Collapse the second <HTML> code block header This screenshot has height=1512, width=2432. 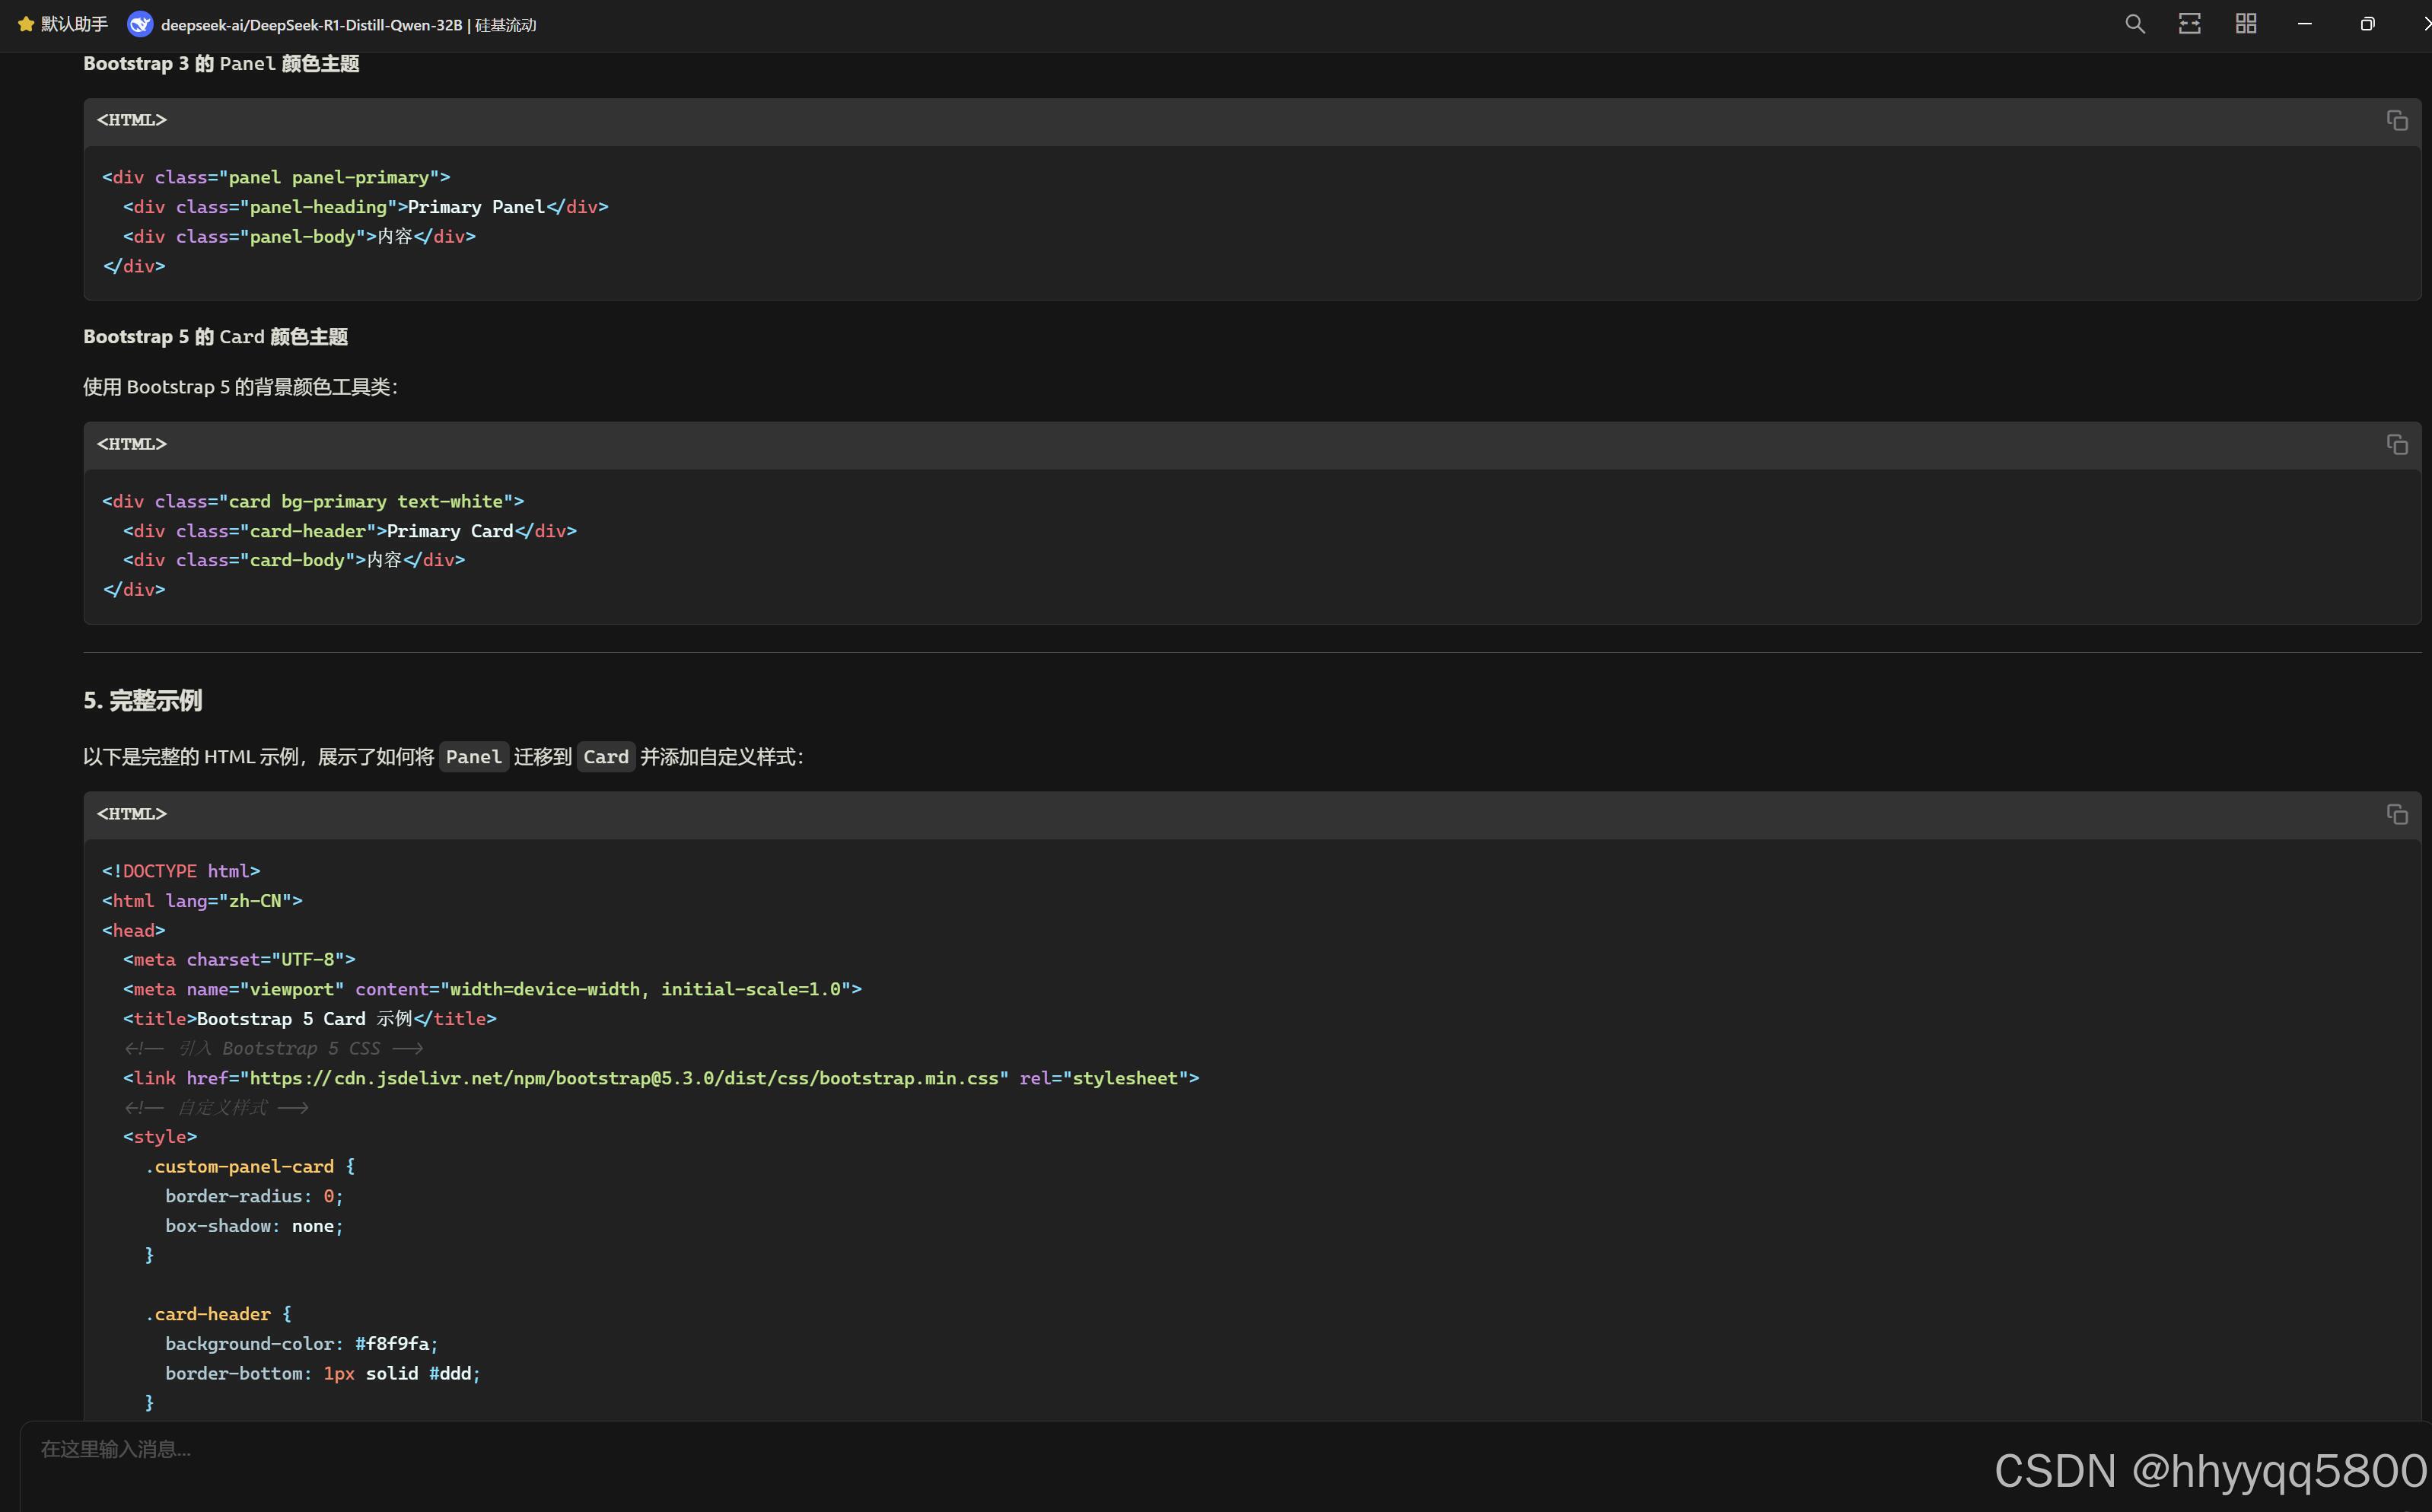point(132,444)
